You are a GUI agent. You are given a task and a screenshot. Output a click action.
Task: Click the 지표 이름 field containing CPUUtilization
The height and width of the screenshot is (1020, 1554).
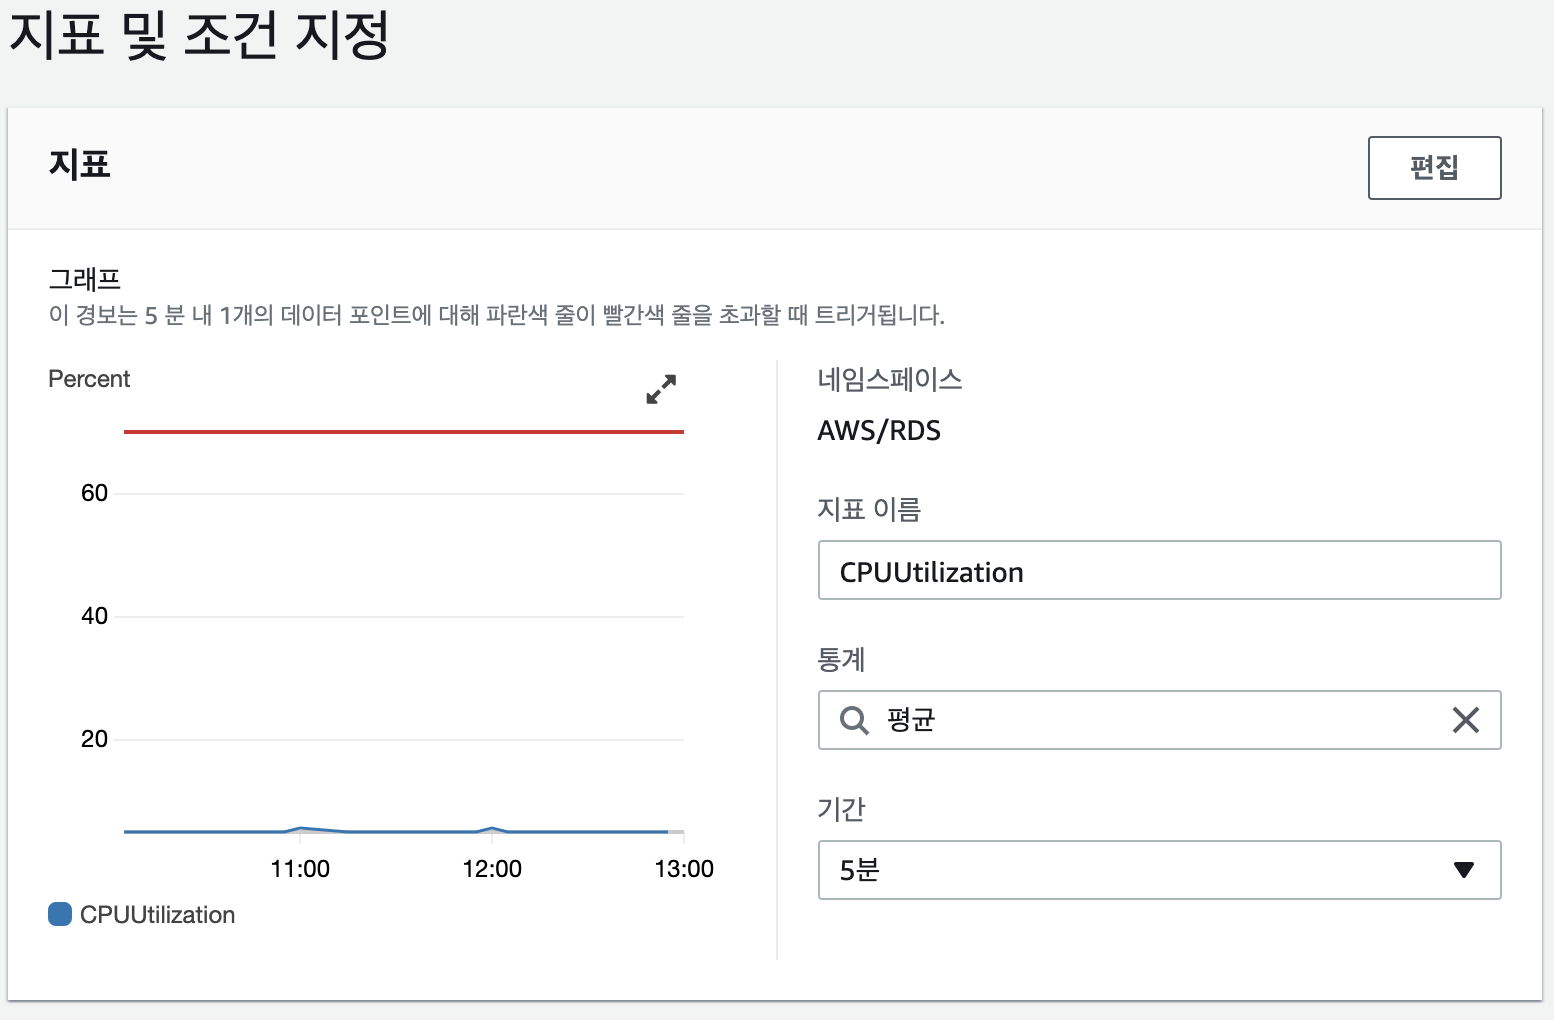coord(1159,570)
